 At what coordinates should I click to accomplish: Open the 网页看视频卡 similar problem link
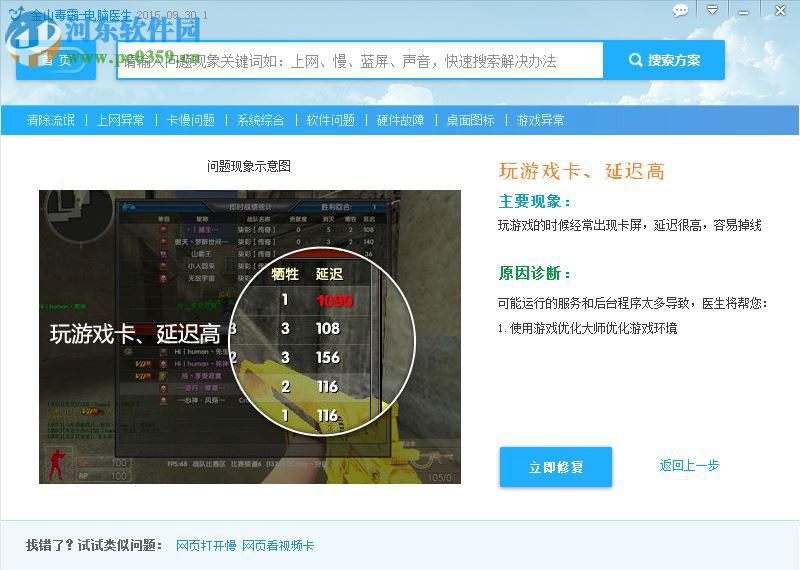(x=278, y=546)
